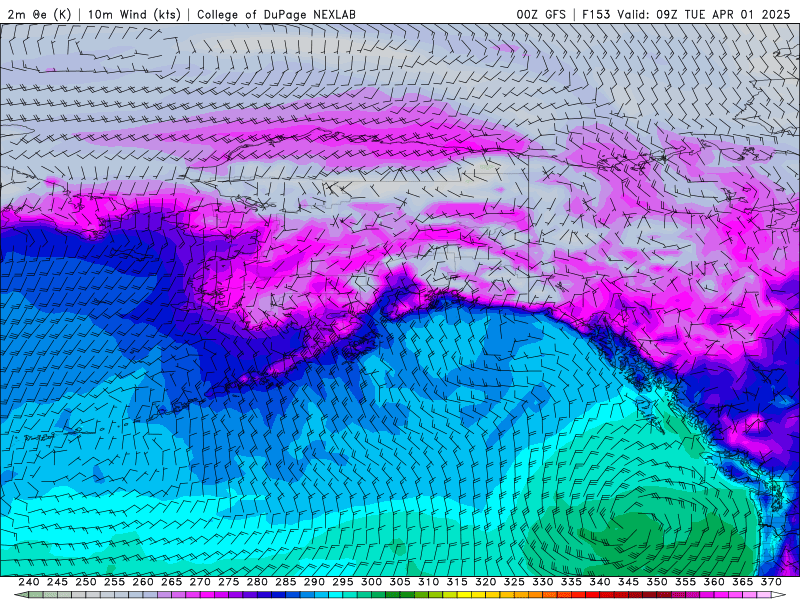Screen dimensions: 800x600
Task: Select the 240 value on the color scale
Action: (x=29, y=582)
